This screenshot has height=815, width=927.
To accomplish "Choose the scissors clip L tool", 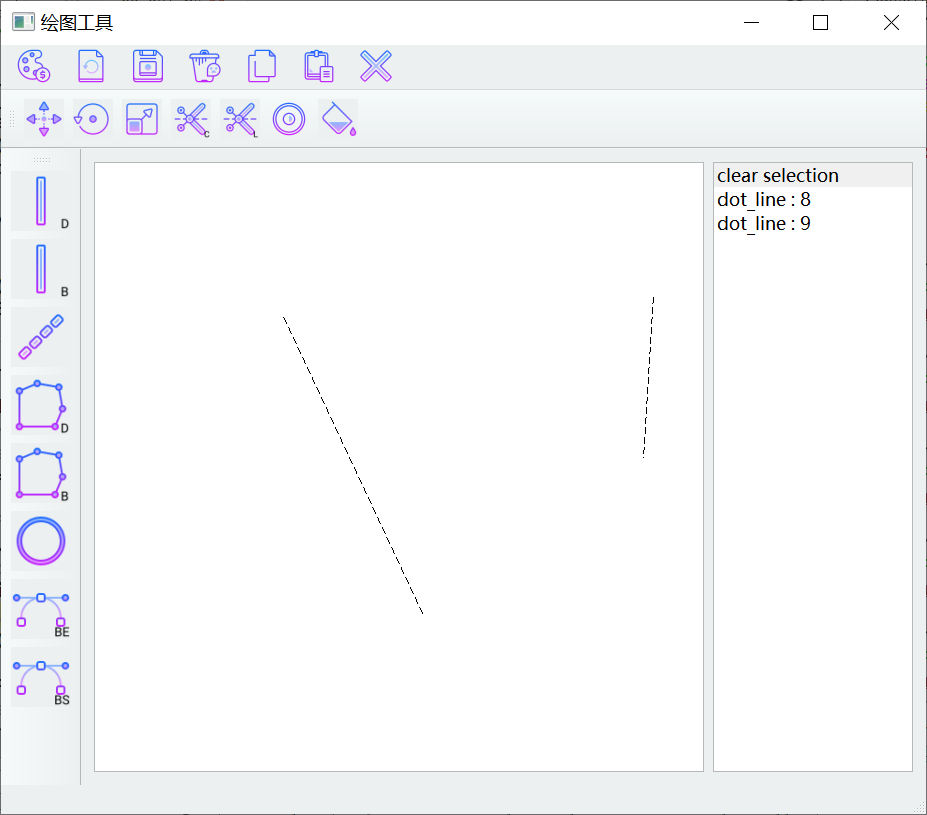I will (x=240, y=119).
